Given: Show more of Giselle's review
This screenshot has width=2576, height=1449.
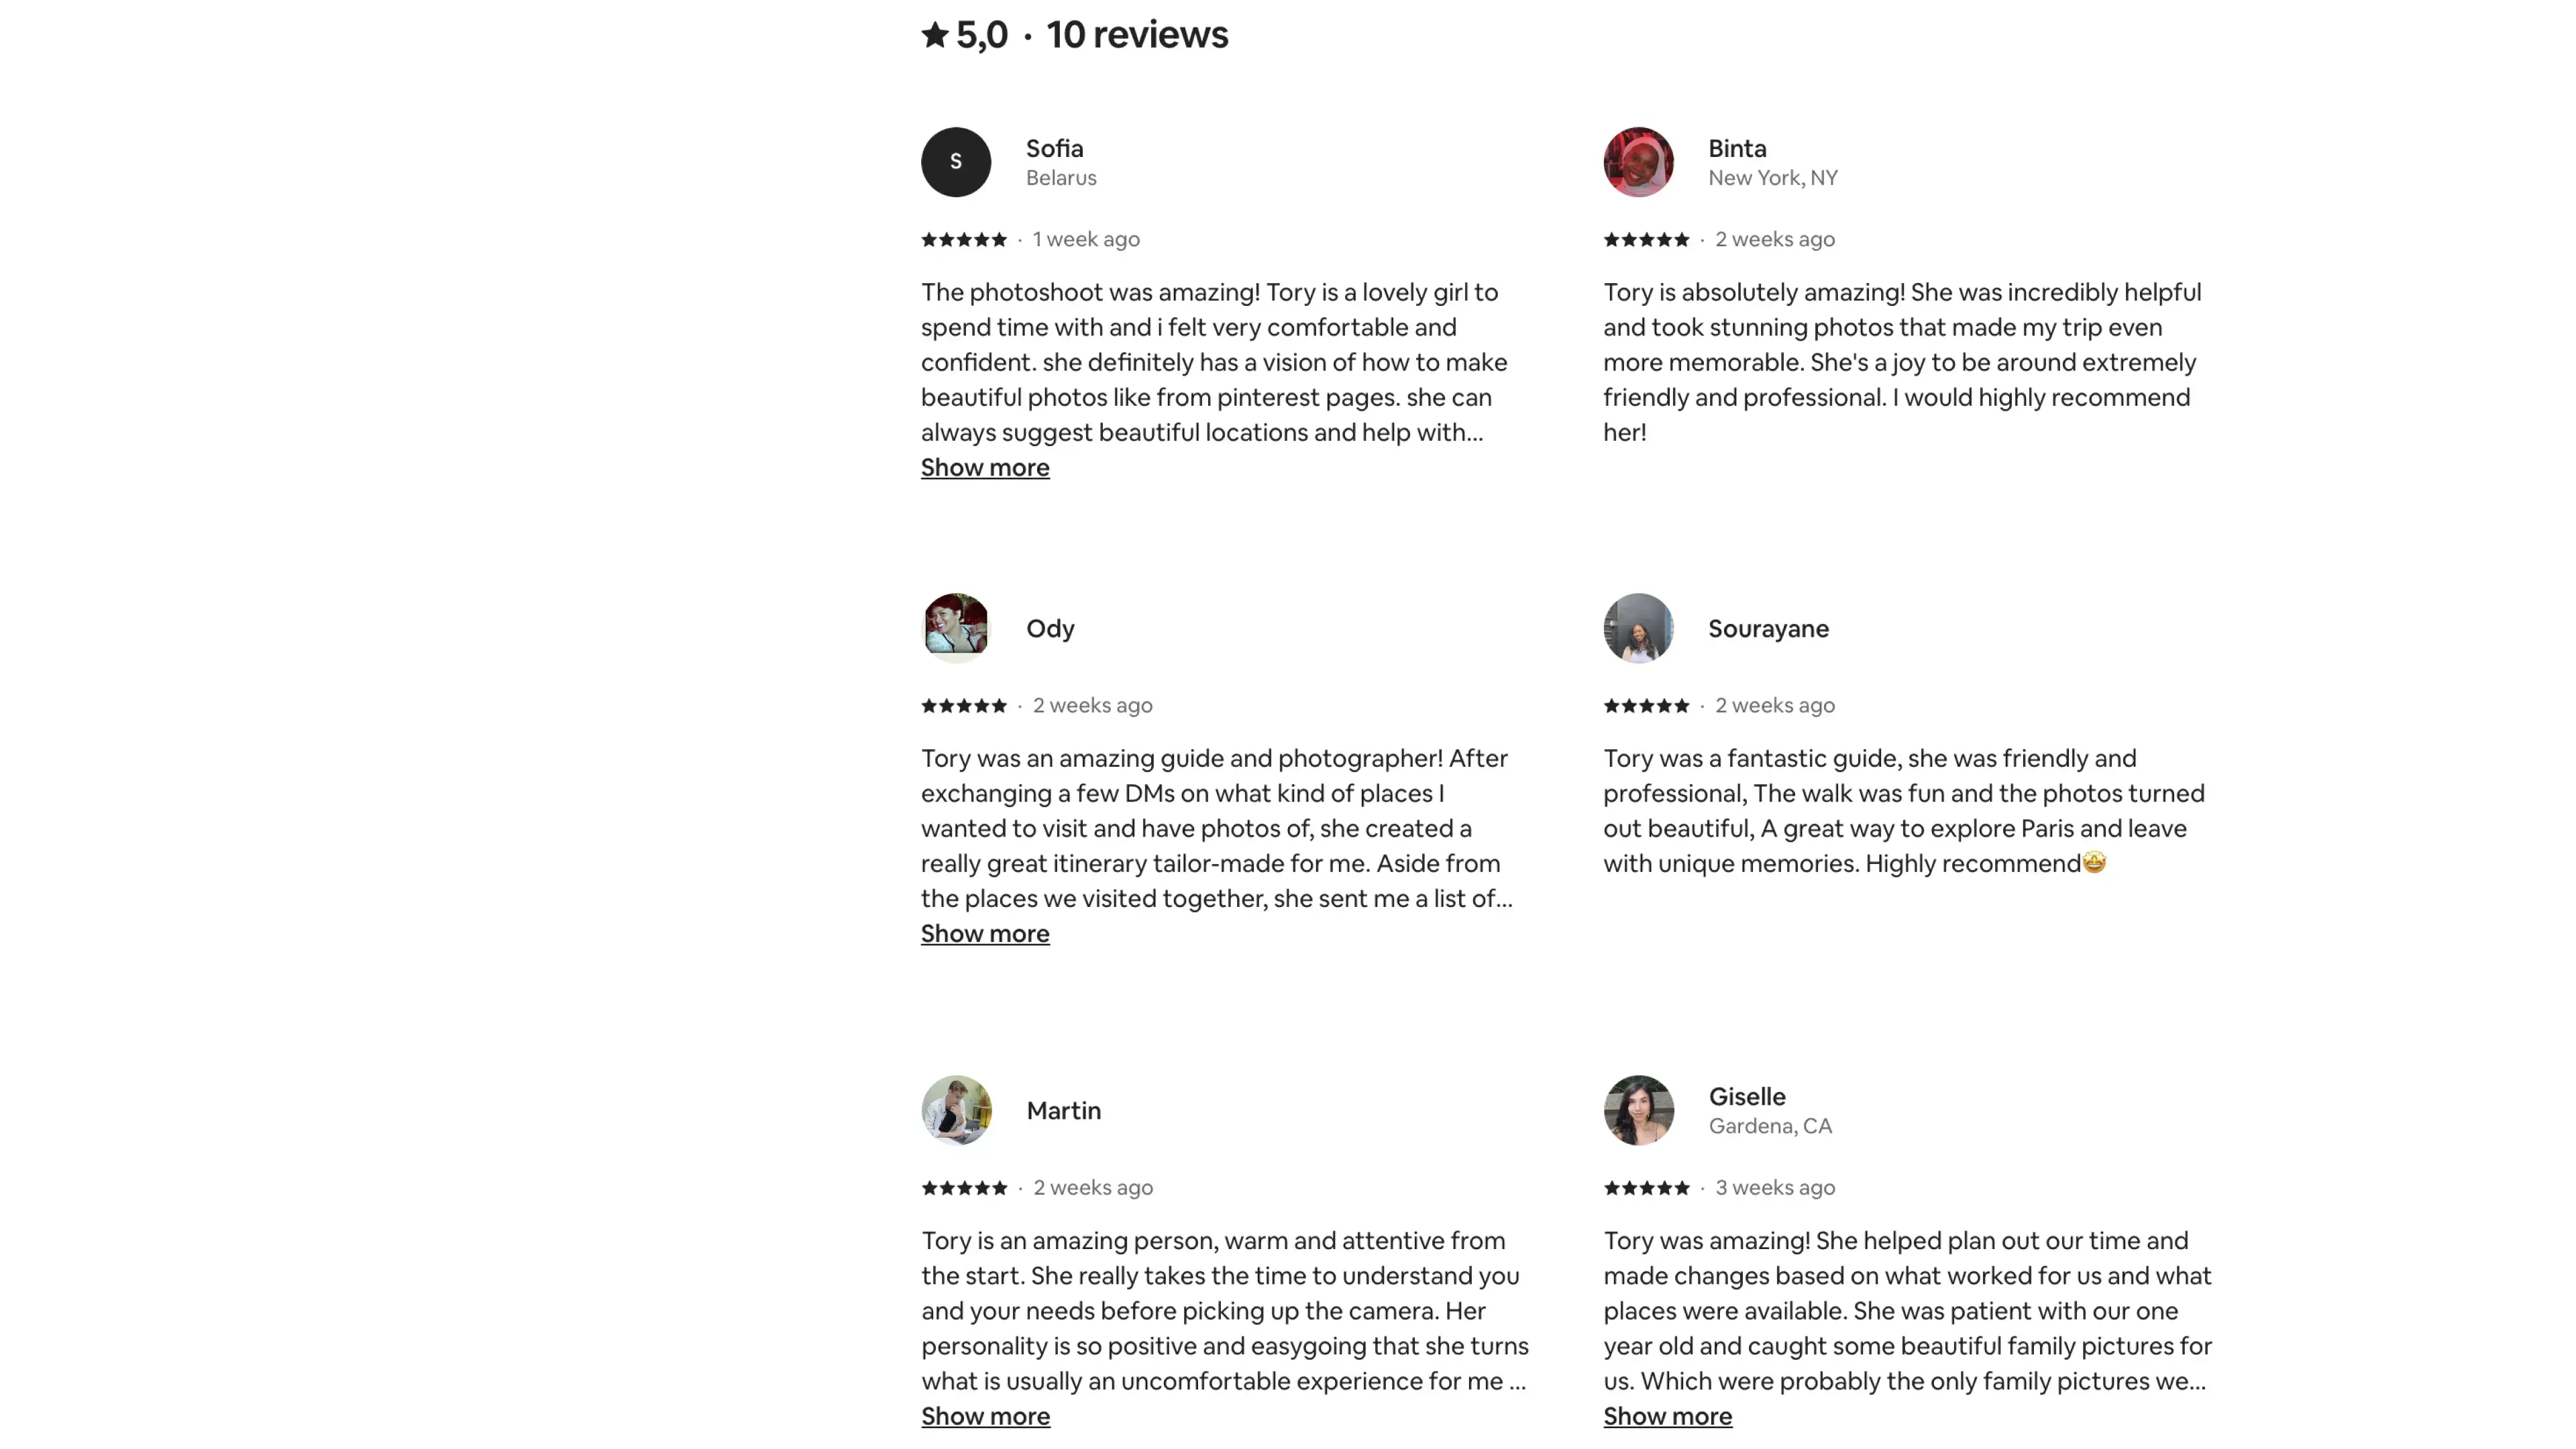Looking at the screenshot, I should 1667,1416.
